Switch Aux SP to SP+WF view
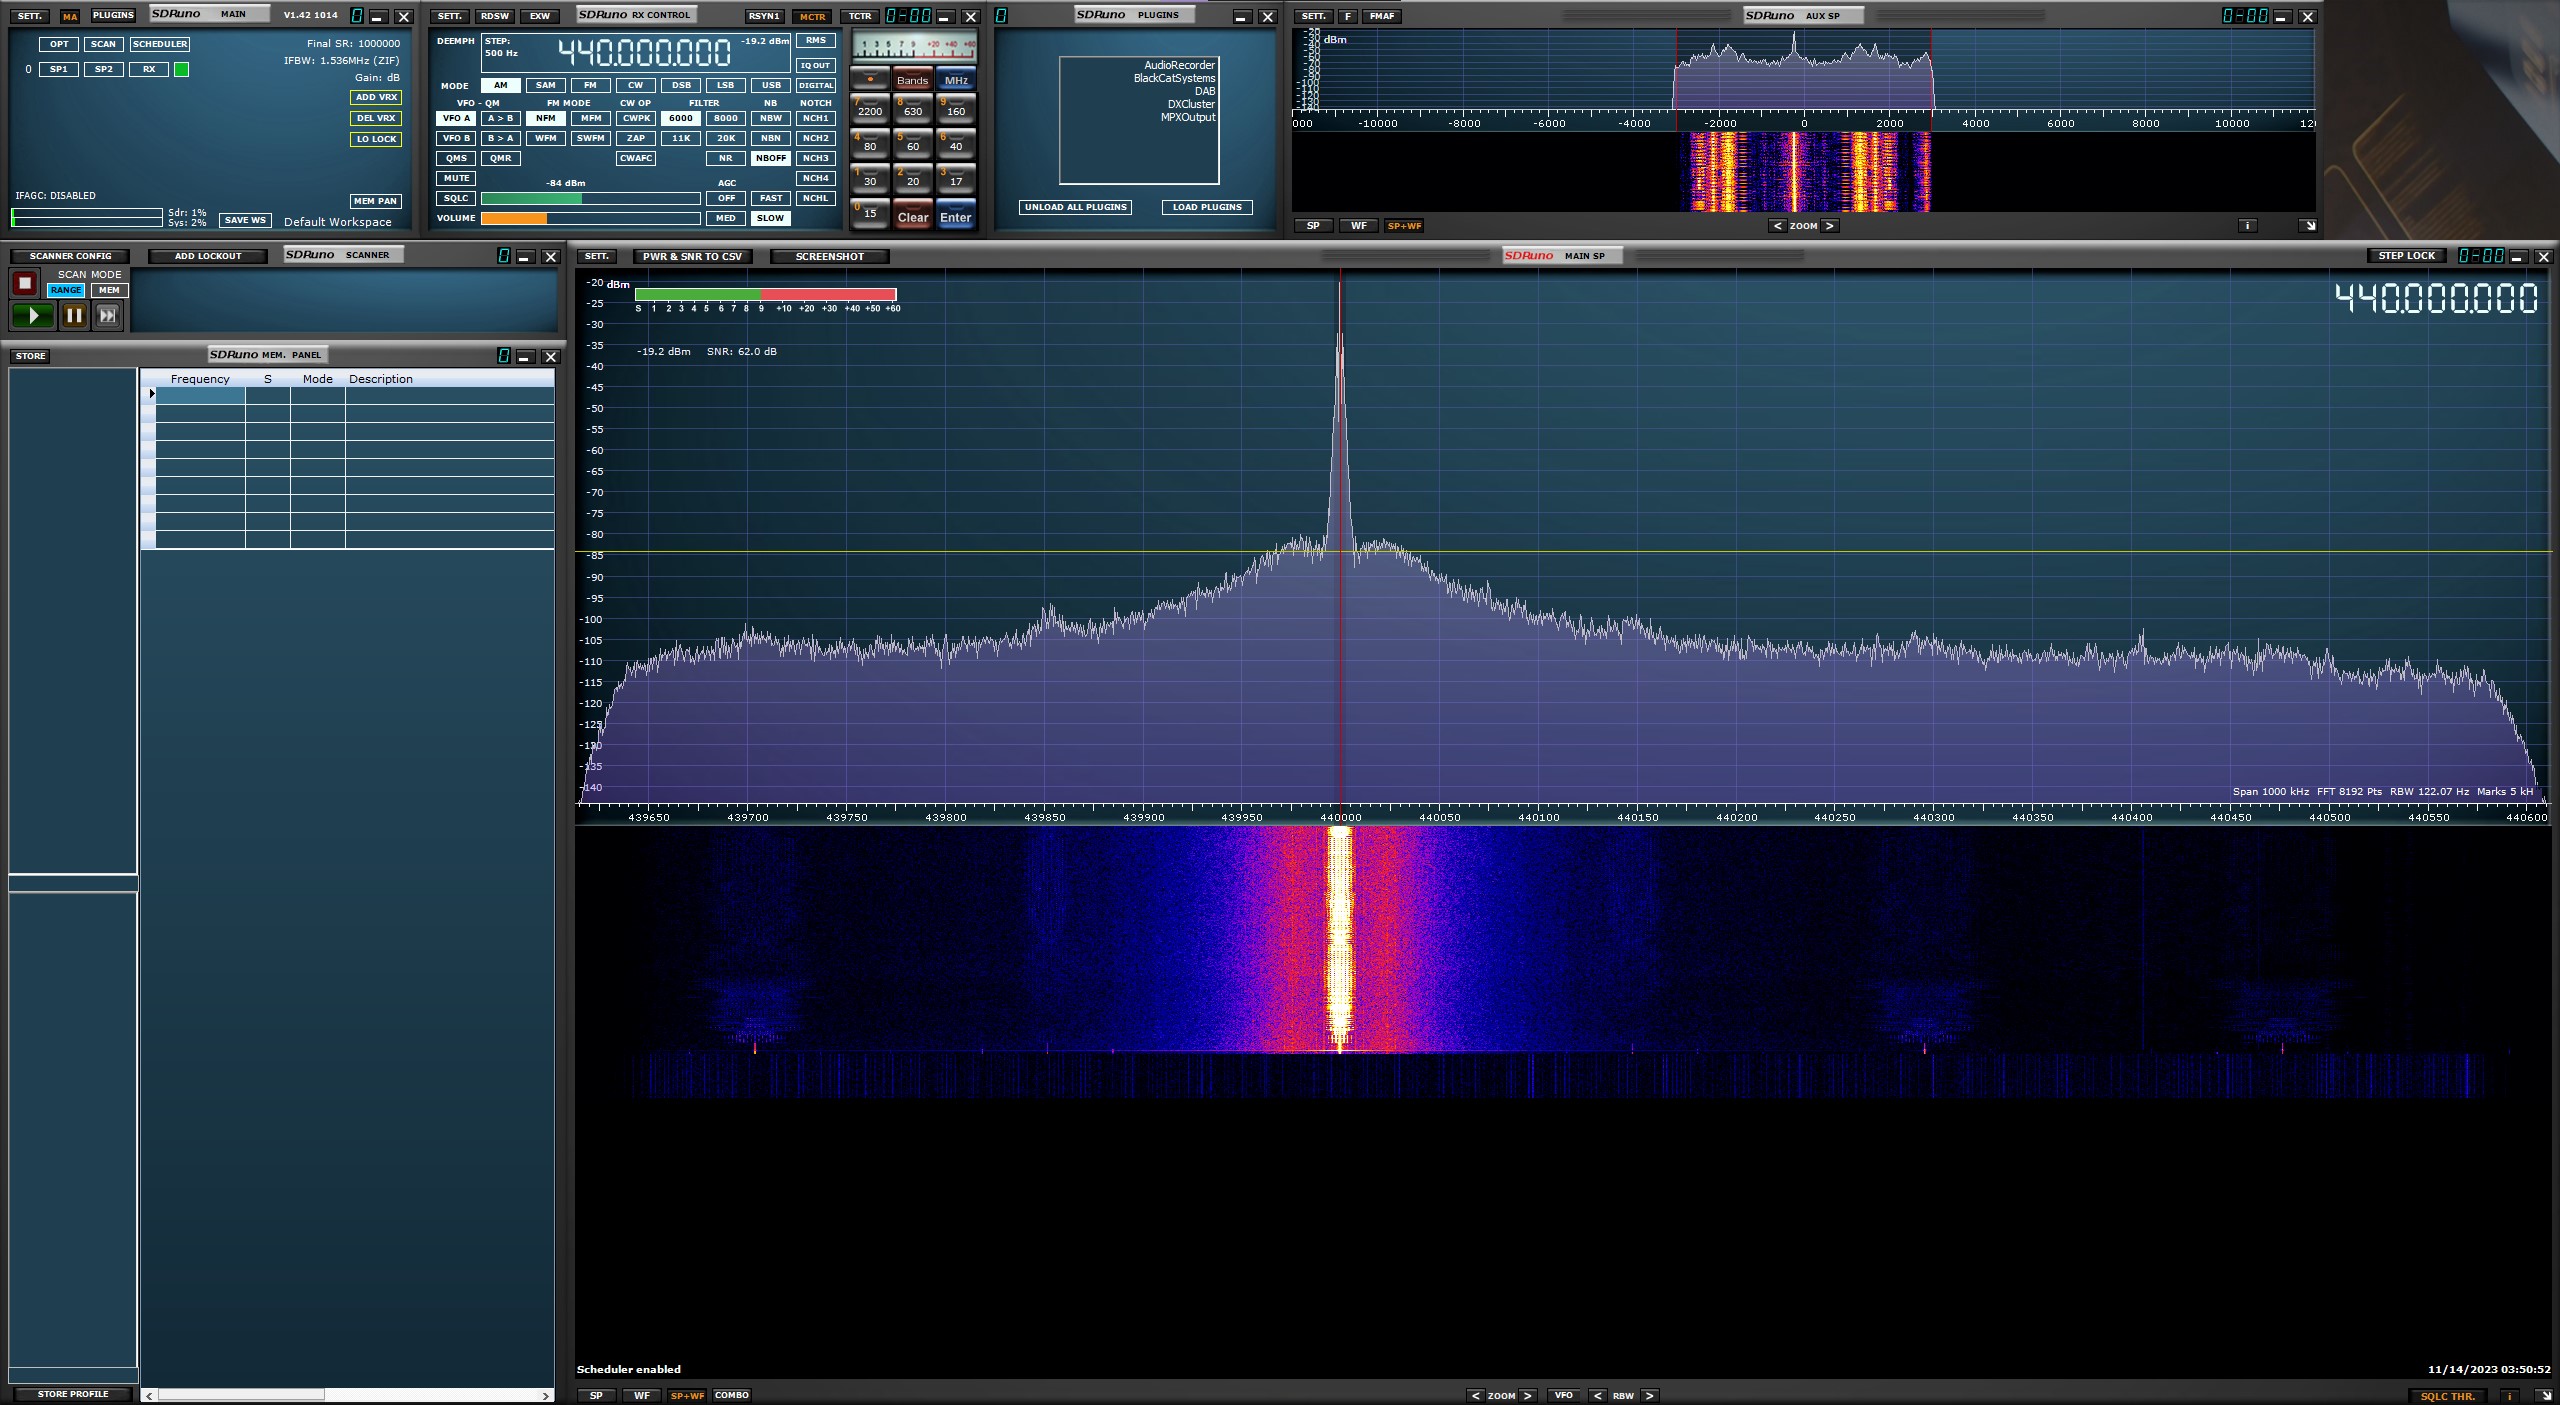 (1404, 226)
